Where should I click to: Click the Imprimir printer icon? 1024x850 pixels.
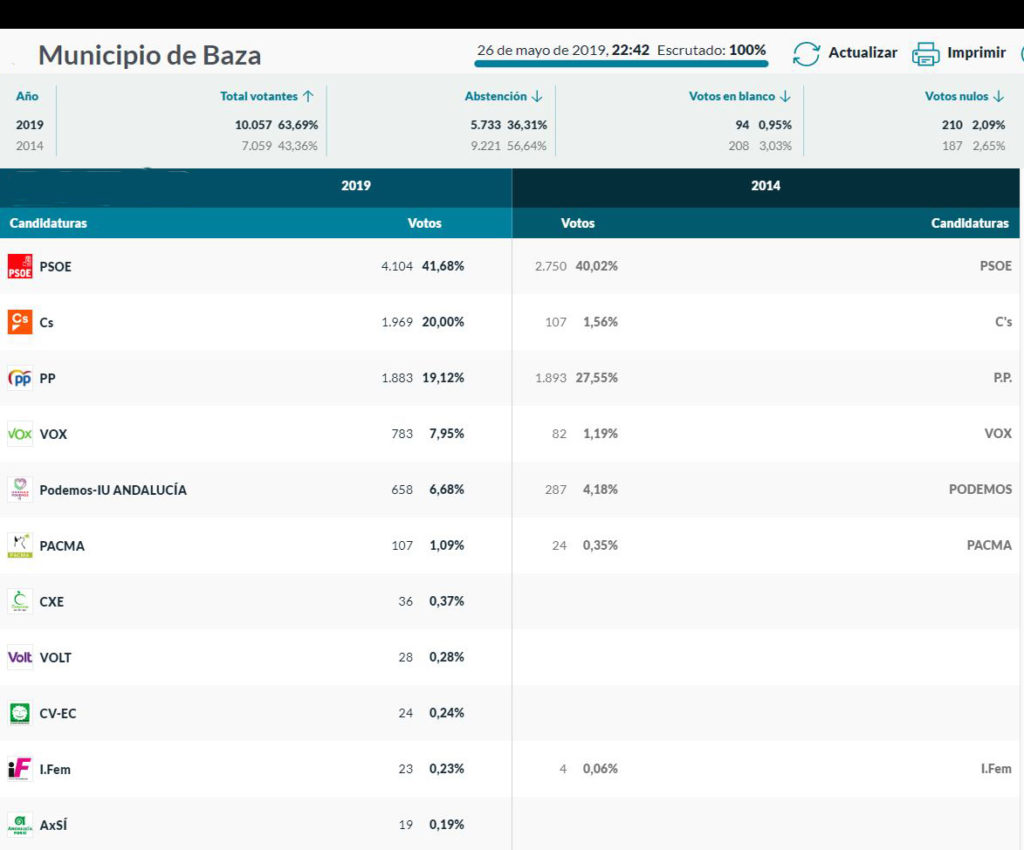[926, 54]
